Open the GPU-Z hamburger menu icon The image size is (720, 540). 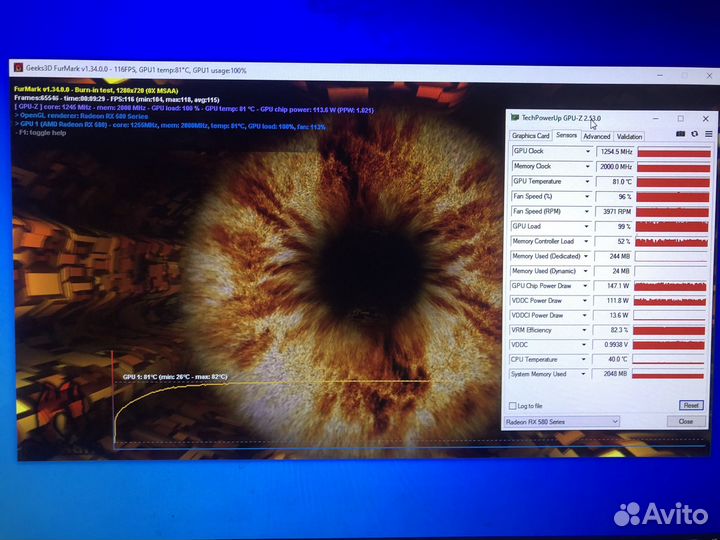[709, 134]
